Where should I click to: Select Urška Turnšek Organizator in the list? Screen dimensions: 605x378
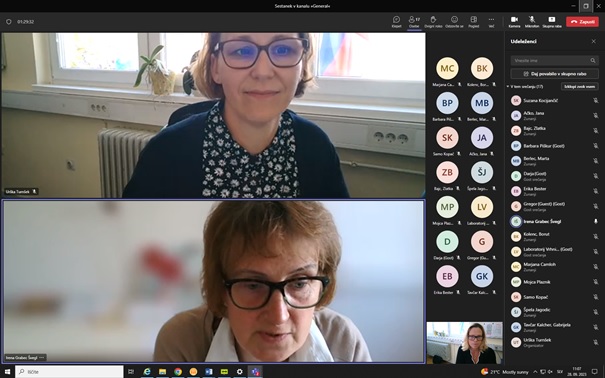pos(554,342)
